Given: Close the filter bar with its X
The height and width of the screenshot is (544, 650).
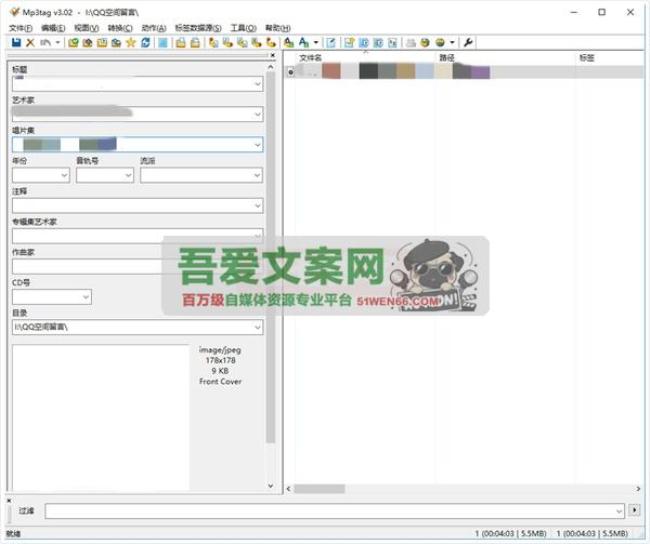Looking at the screenshot, I should pos(9,500).
